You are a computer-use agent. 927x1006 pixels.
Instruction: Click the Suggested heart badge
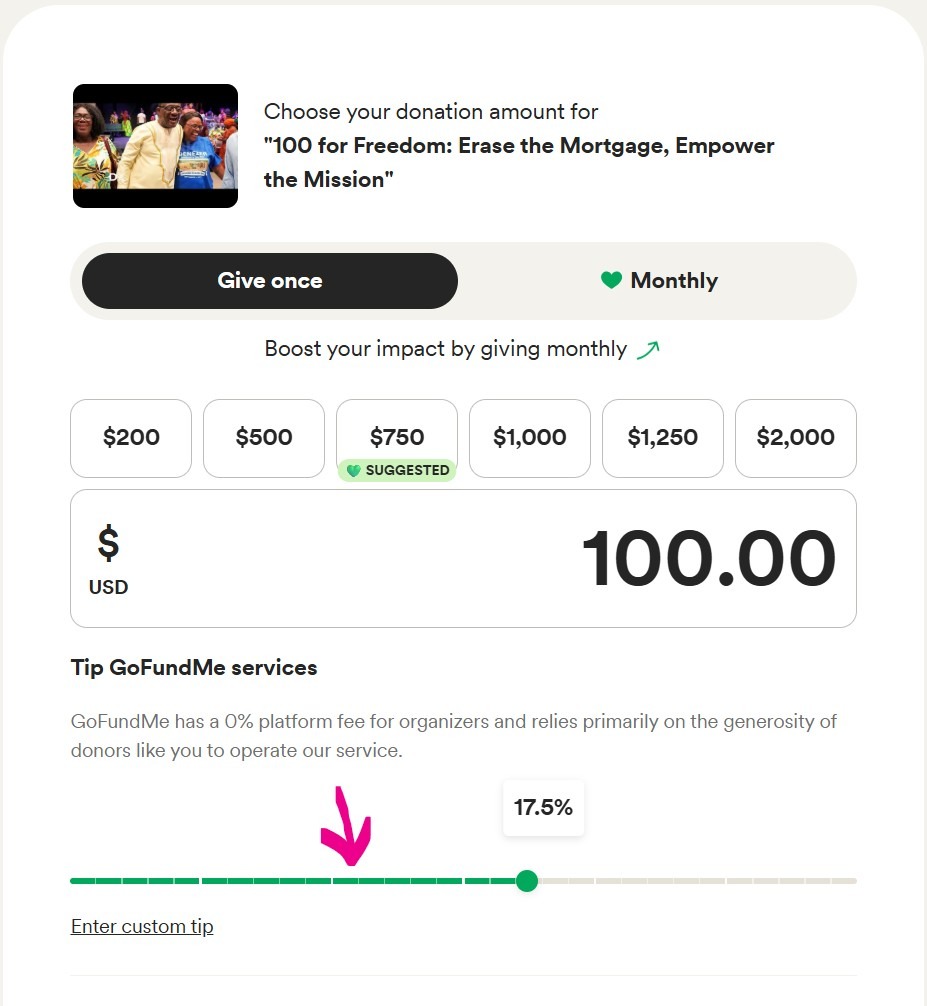(x=397, y=471)
